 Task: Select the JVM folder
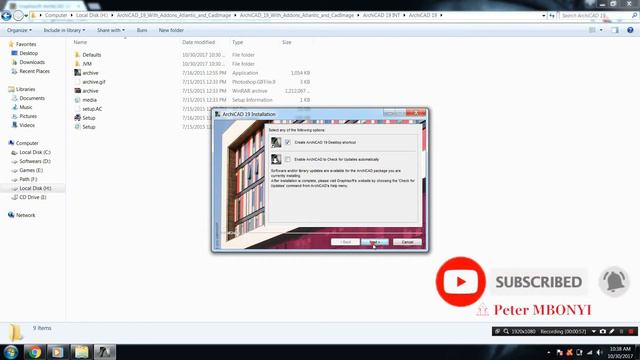(87, 64)
